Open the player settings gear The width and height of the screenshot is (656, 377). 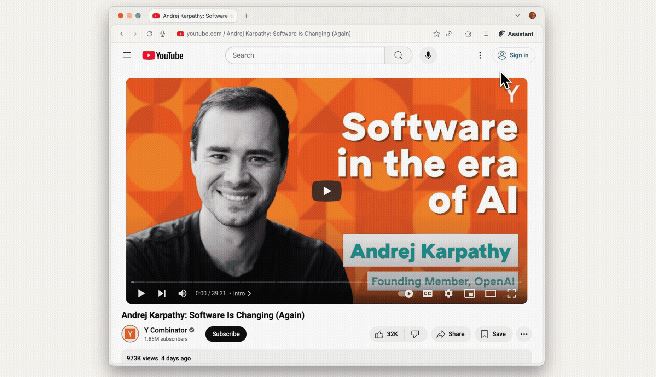point(448,293)
